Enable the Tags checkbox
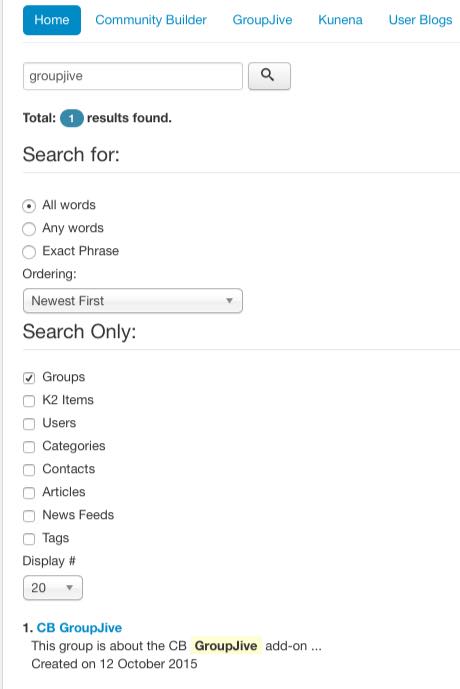 click(x=29, y=538)
